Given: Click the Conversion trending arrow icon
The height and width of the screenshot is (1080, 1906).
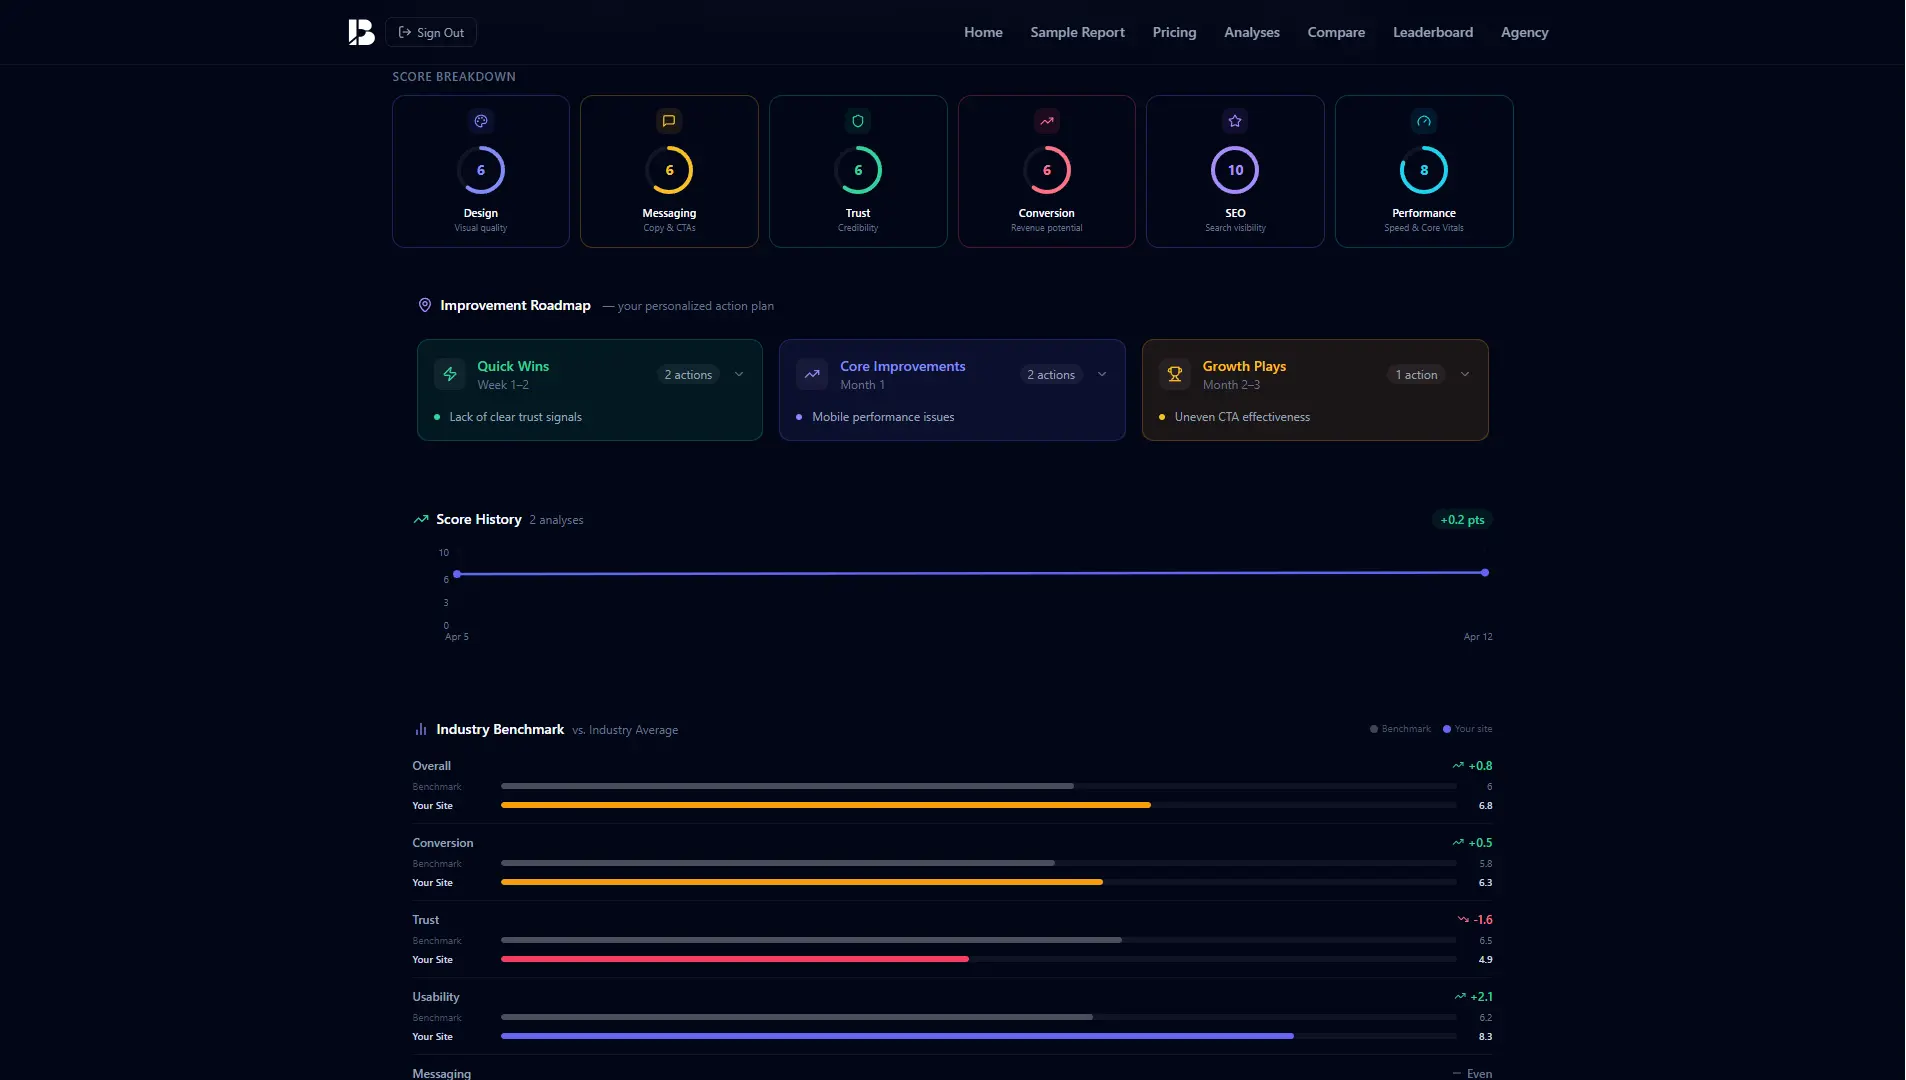Looking at the screenshot, I should 1047,121.
